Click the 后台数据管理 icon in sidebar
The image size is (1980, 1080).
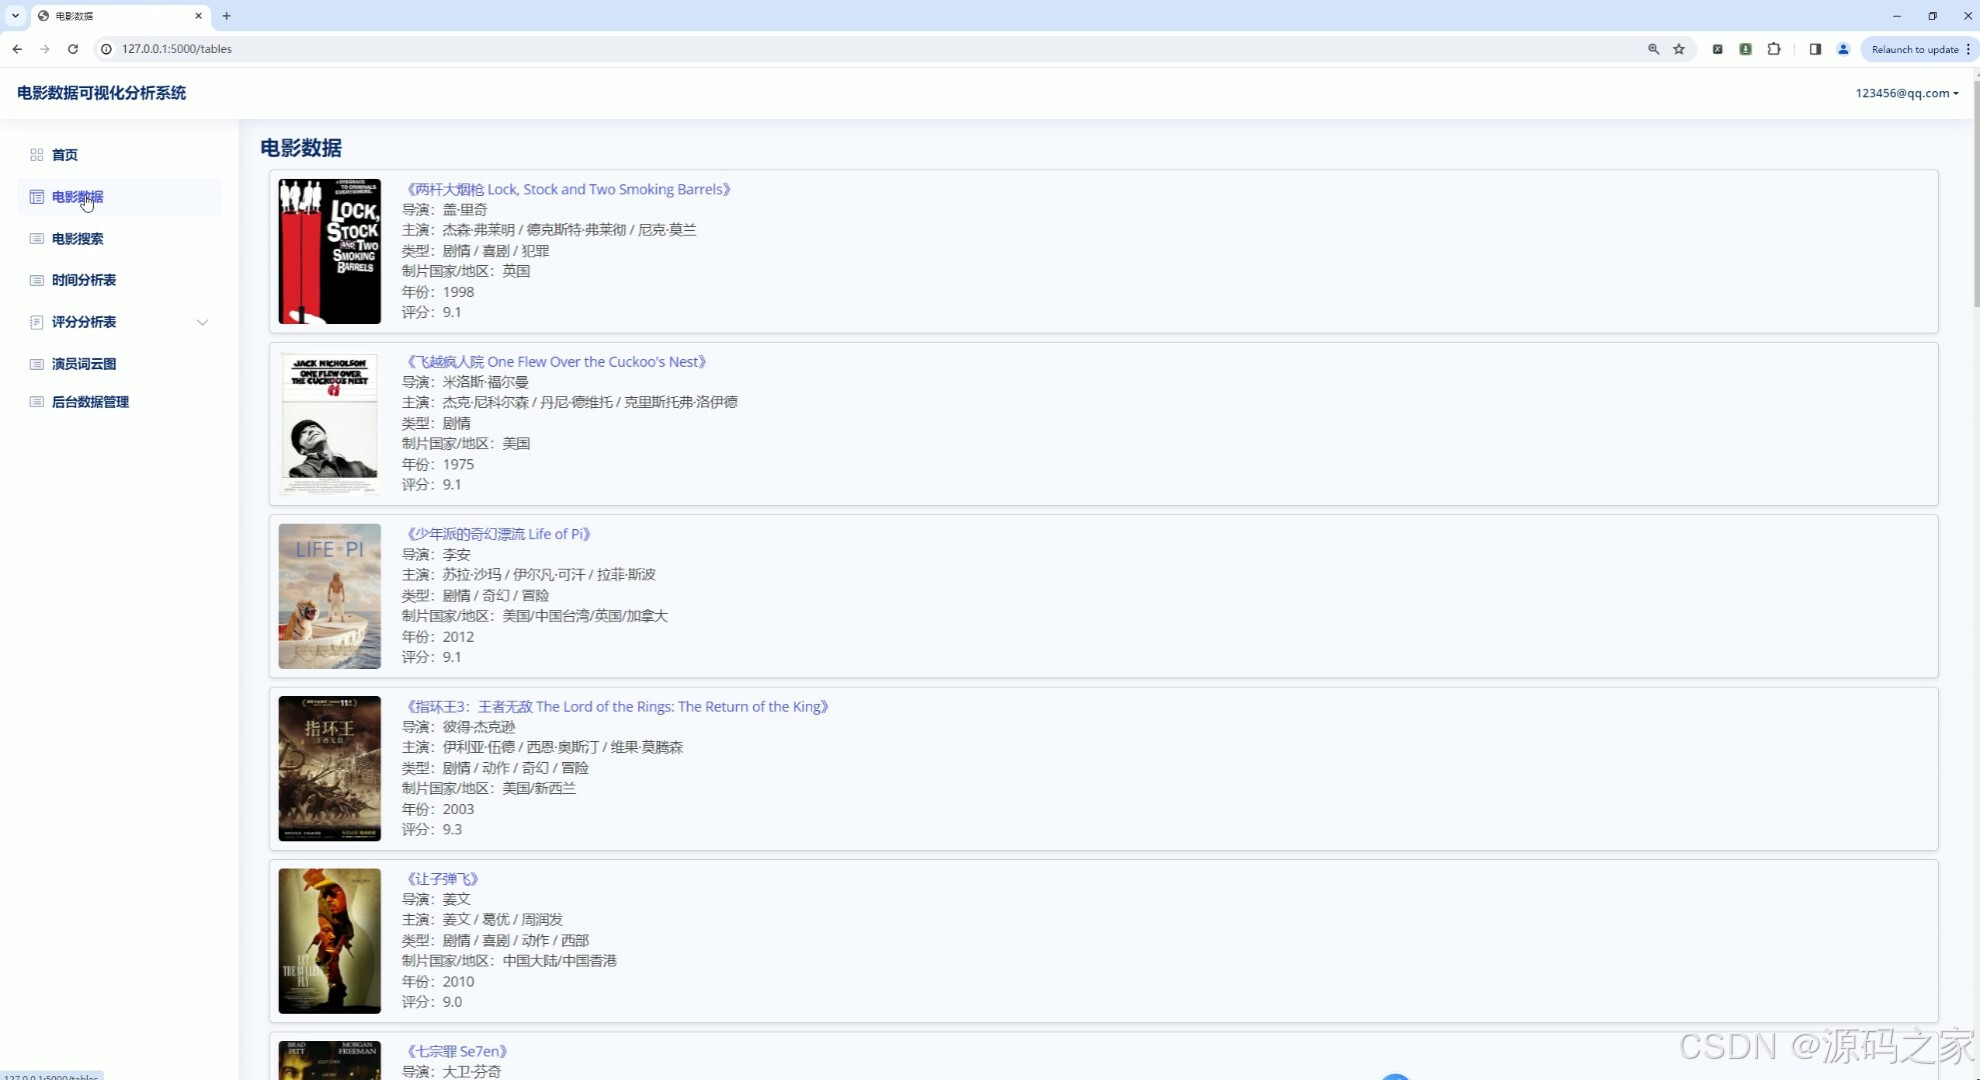pos(37,402)
